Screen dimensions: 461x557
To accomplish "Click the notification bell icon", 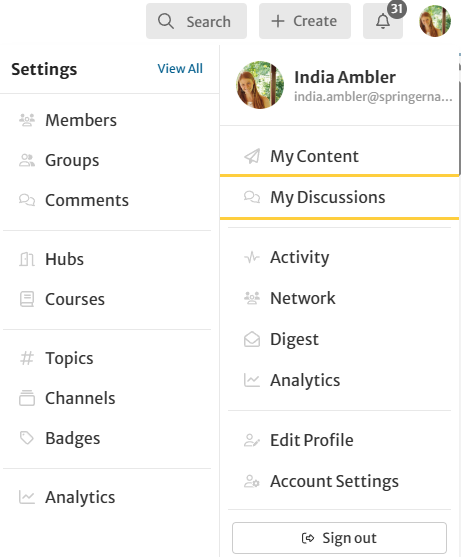I will click(383, 21).
